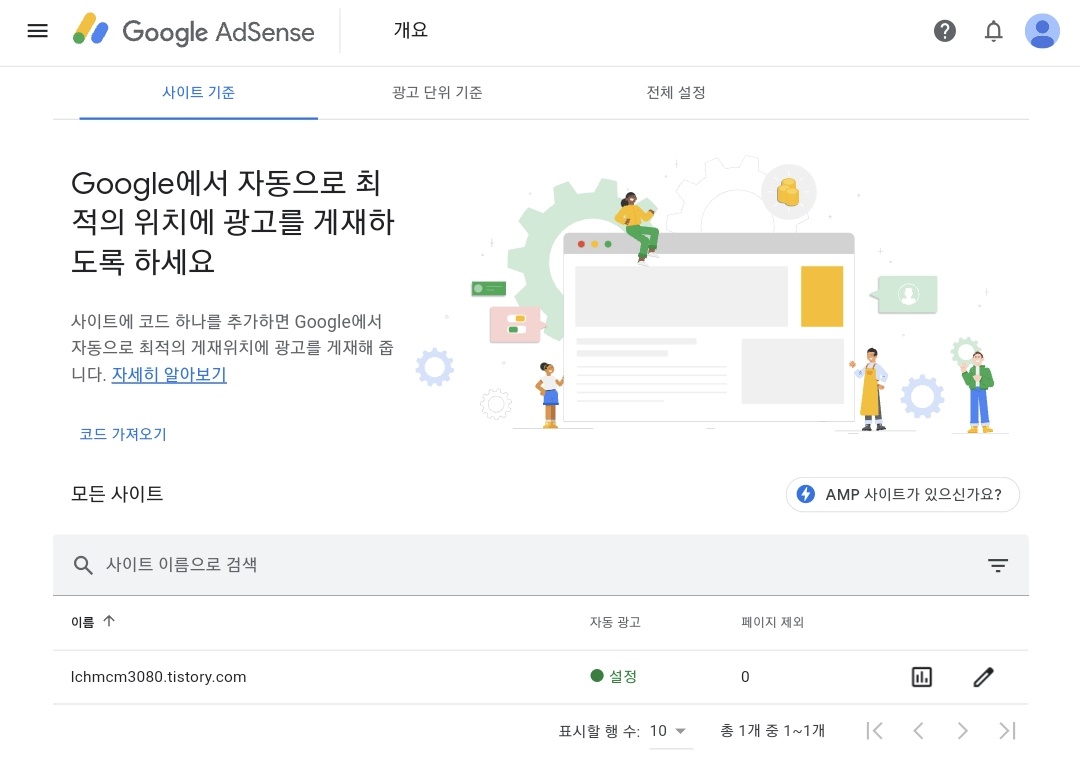
Task: Open the 자세히 알아보기 link
Action: click(169, 375)
